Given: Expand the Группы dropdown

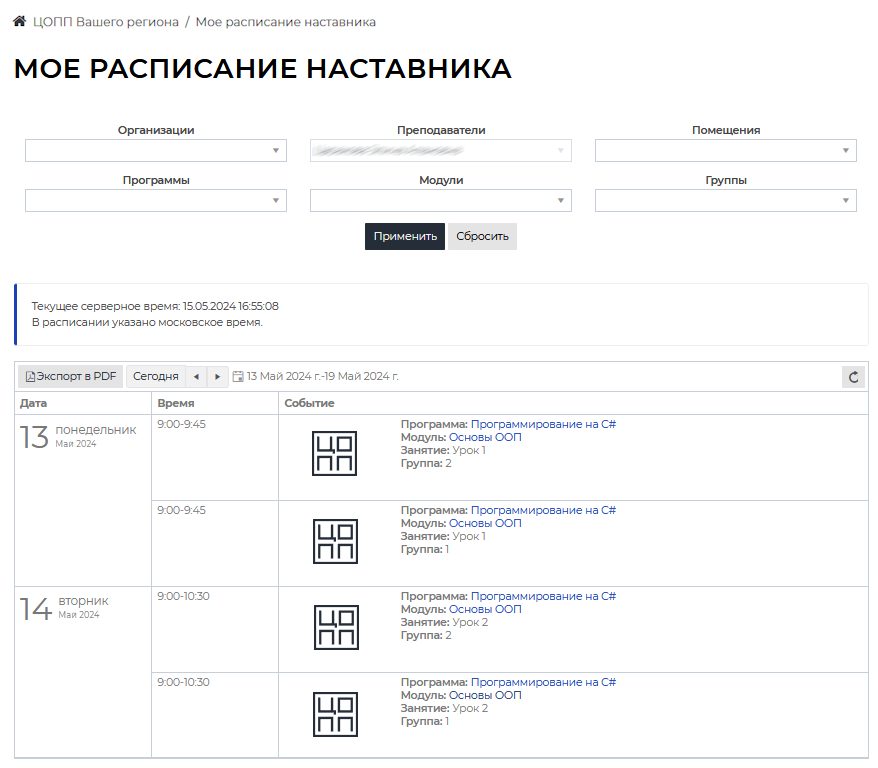Looking at the screenshot, I should [725, 201].
